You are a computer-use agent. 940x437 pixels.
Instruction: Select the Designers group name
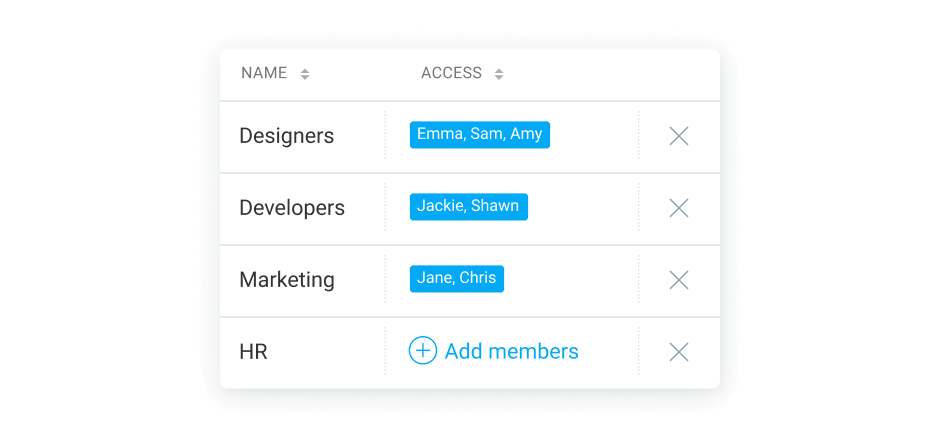click(286, 136)
